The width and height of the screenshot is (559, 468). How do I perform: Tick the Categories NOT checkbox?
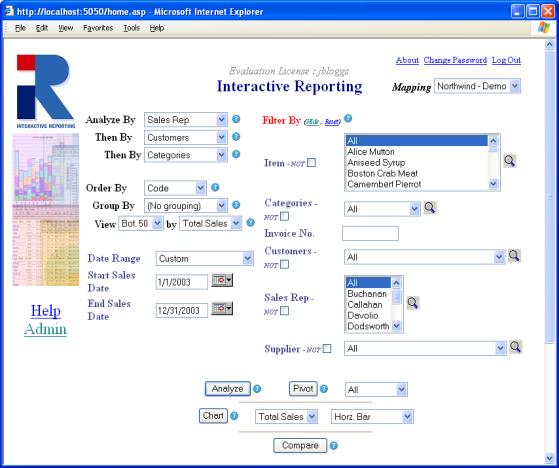coord(284,216)
